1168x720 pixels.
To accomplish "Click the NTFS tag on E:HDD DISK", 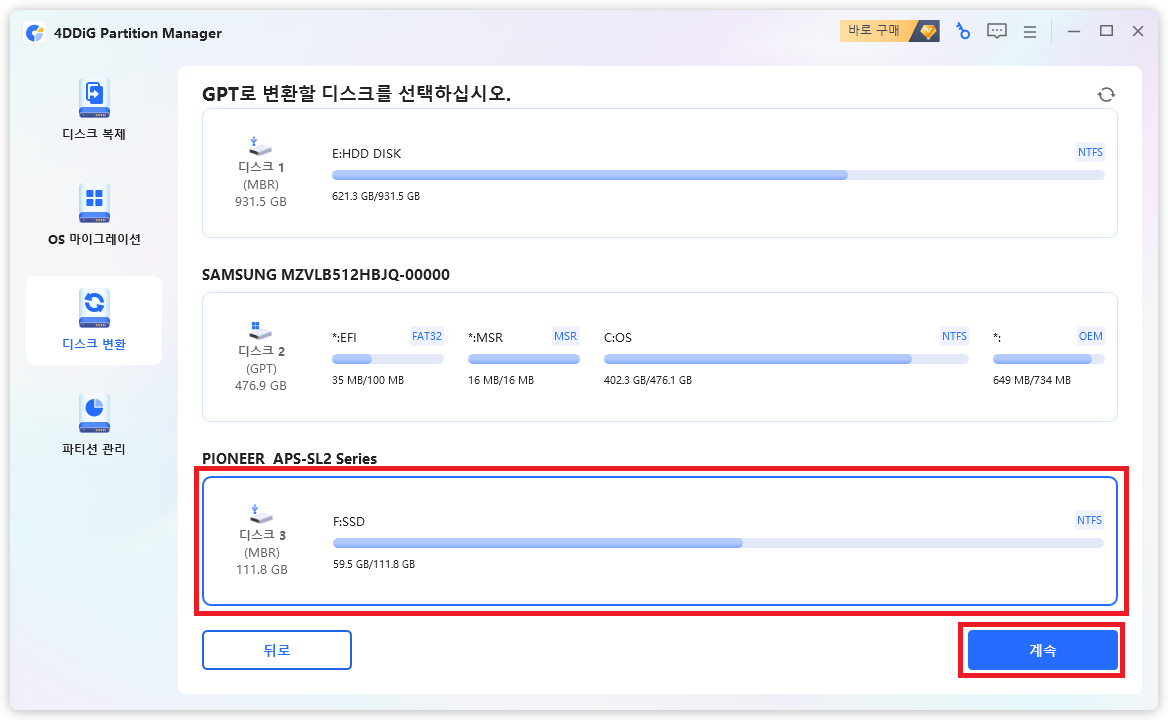I will [x=1090, y=152].
